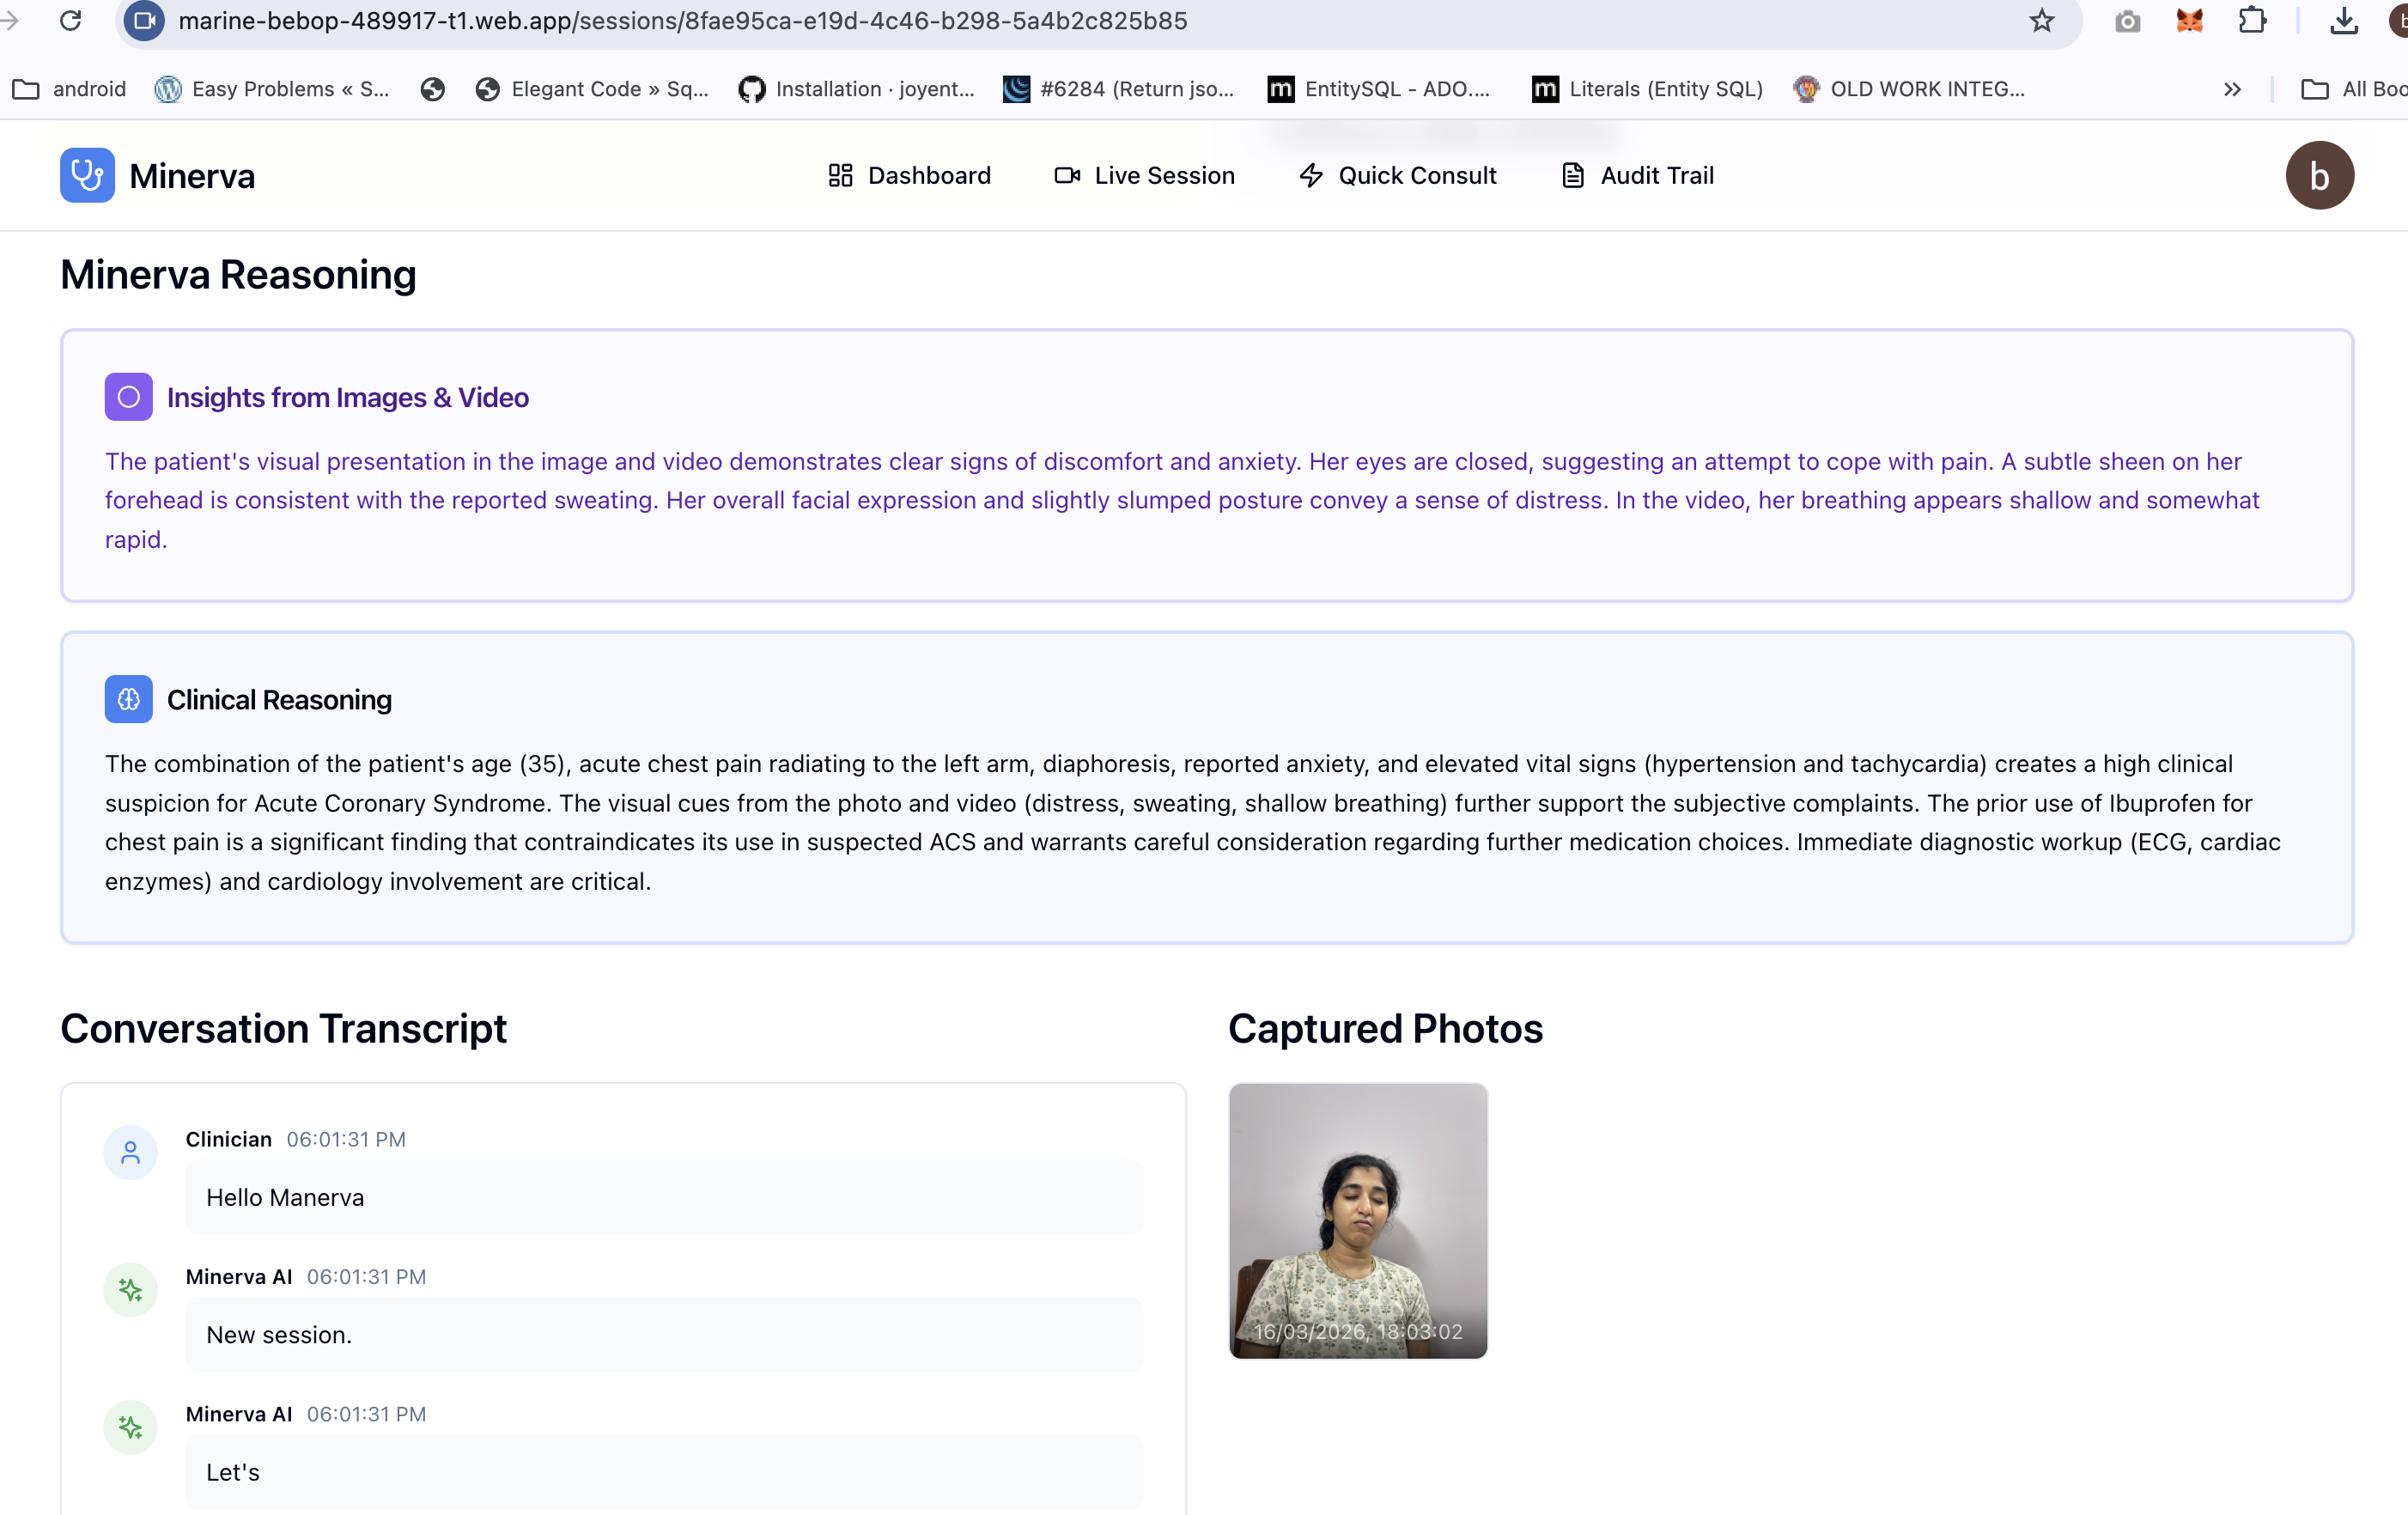
Task: Open browser downloads icon
Action: (2343, 21)
